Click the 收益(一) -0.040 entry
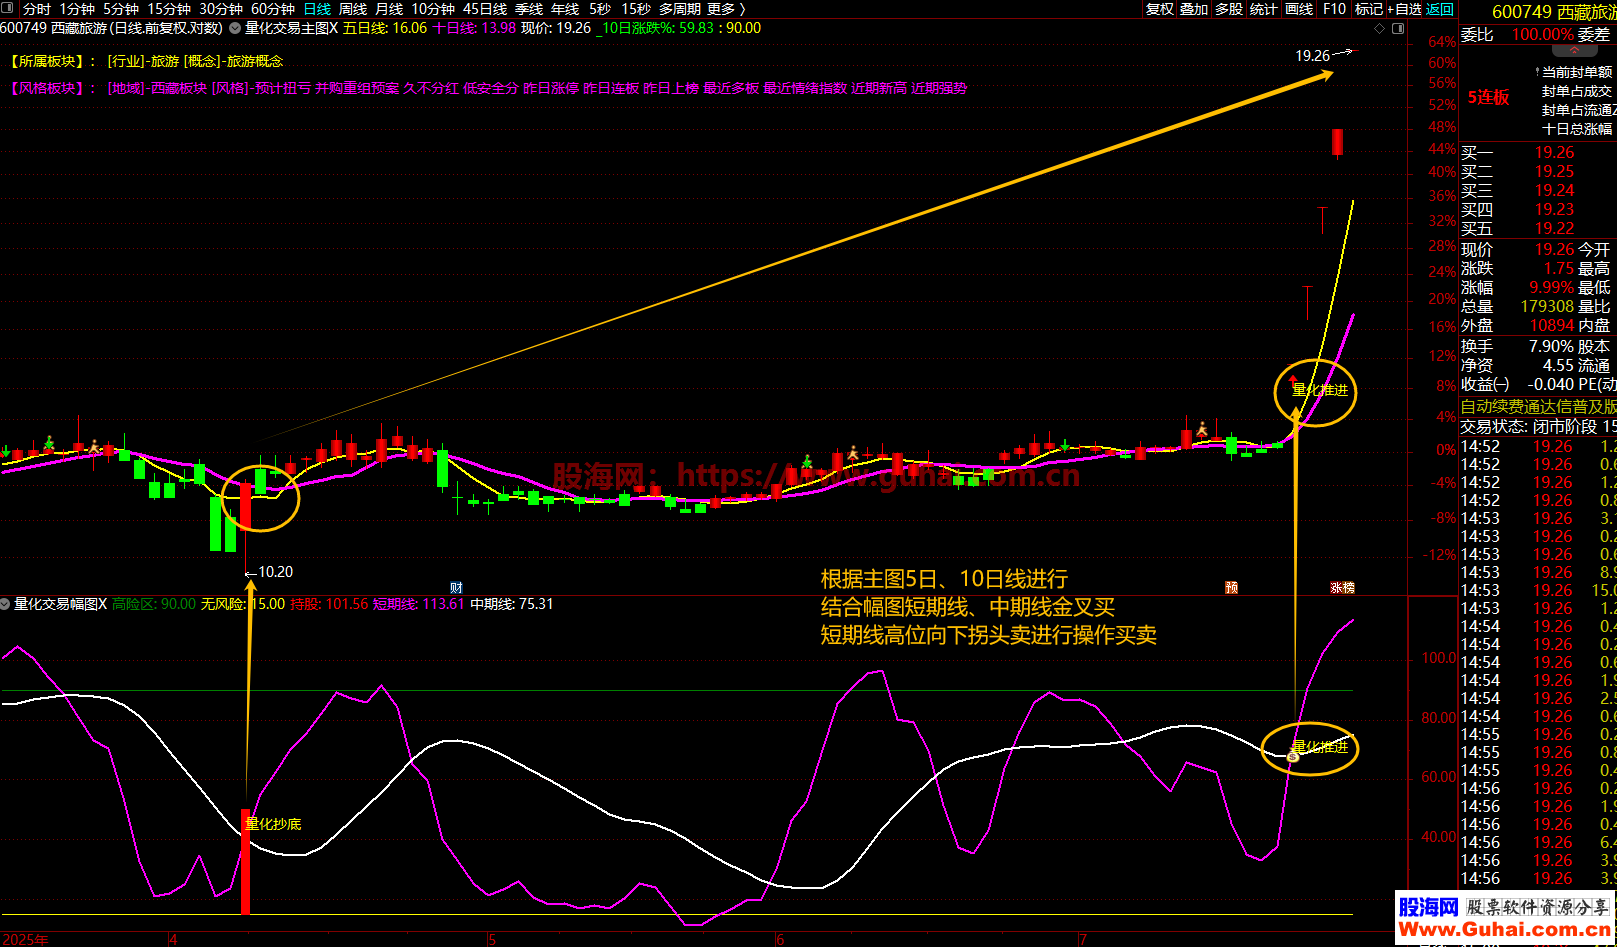Screen dimensions: 1617x947 pyautogui.click(x=1517, y=385)
